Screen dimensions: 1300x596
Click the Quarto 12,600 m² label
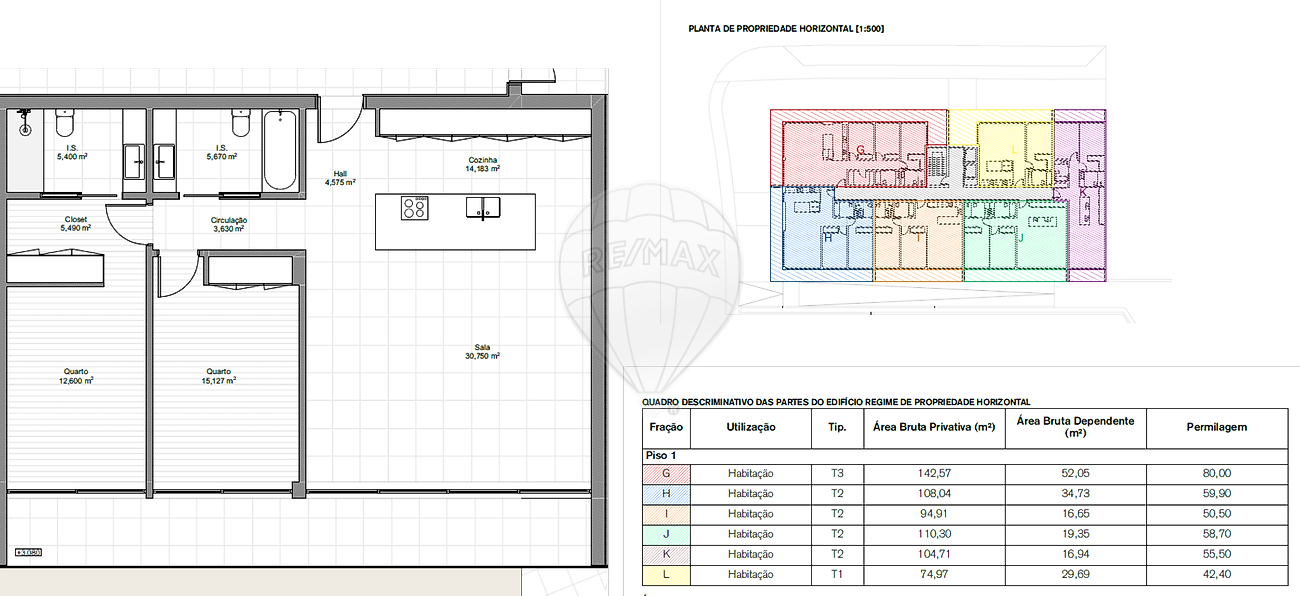click(x=76, y=375)
